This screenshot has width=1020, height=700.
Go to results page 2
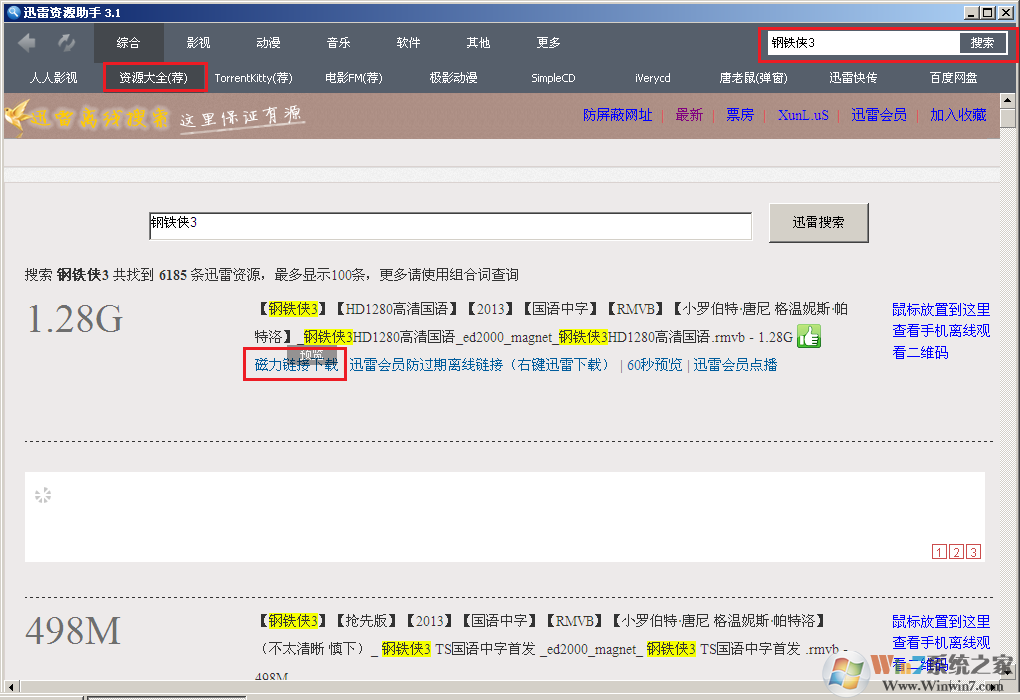click(956, 551)
